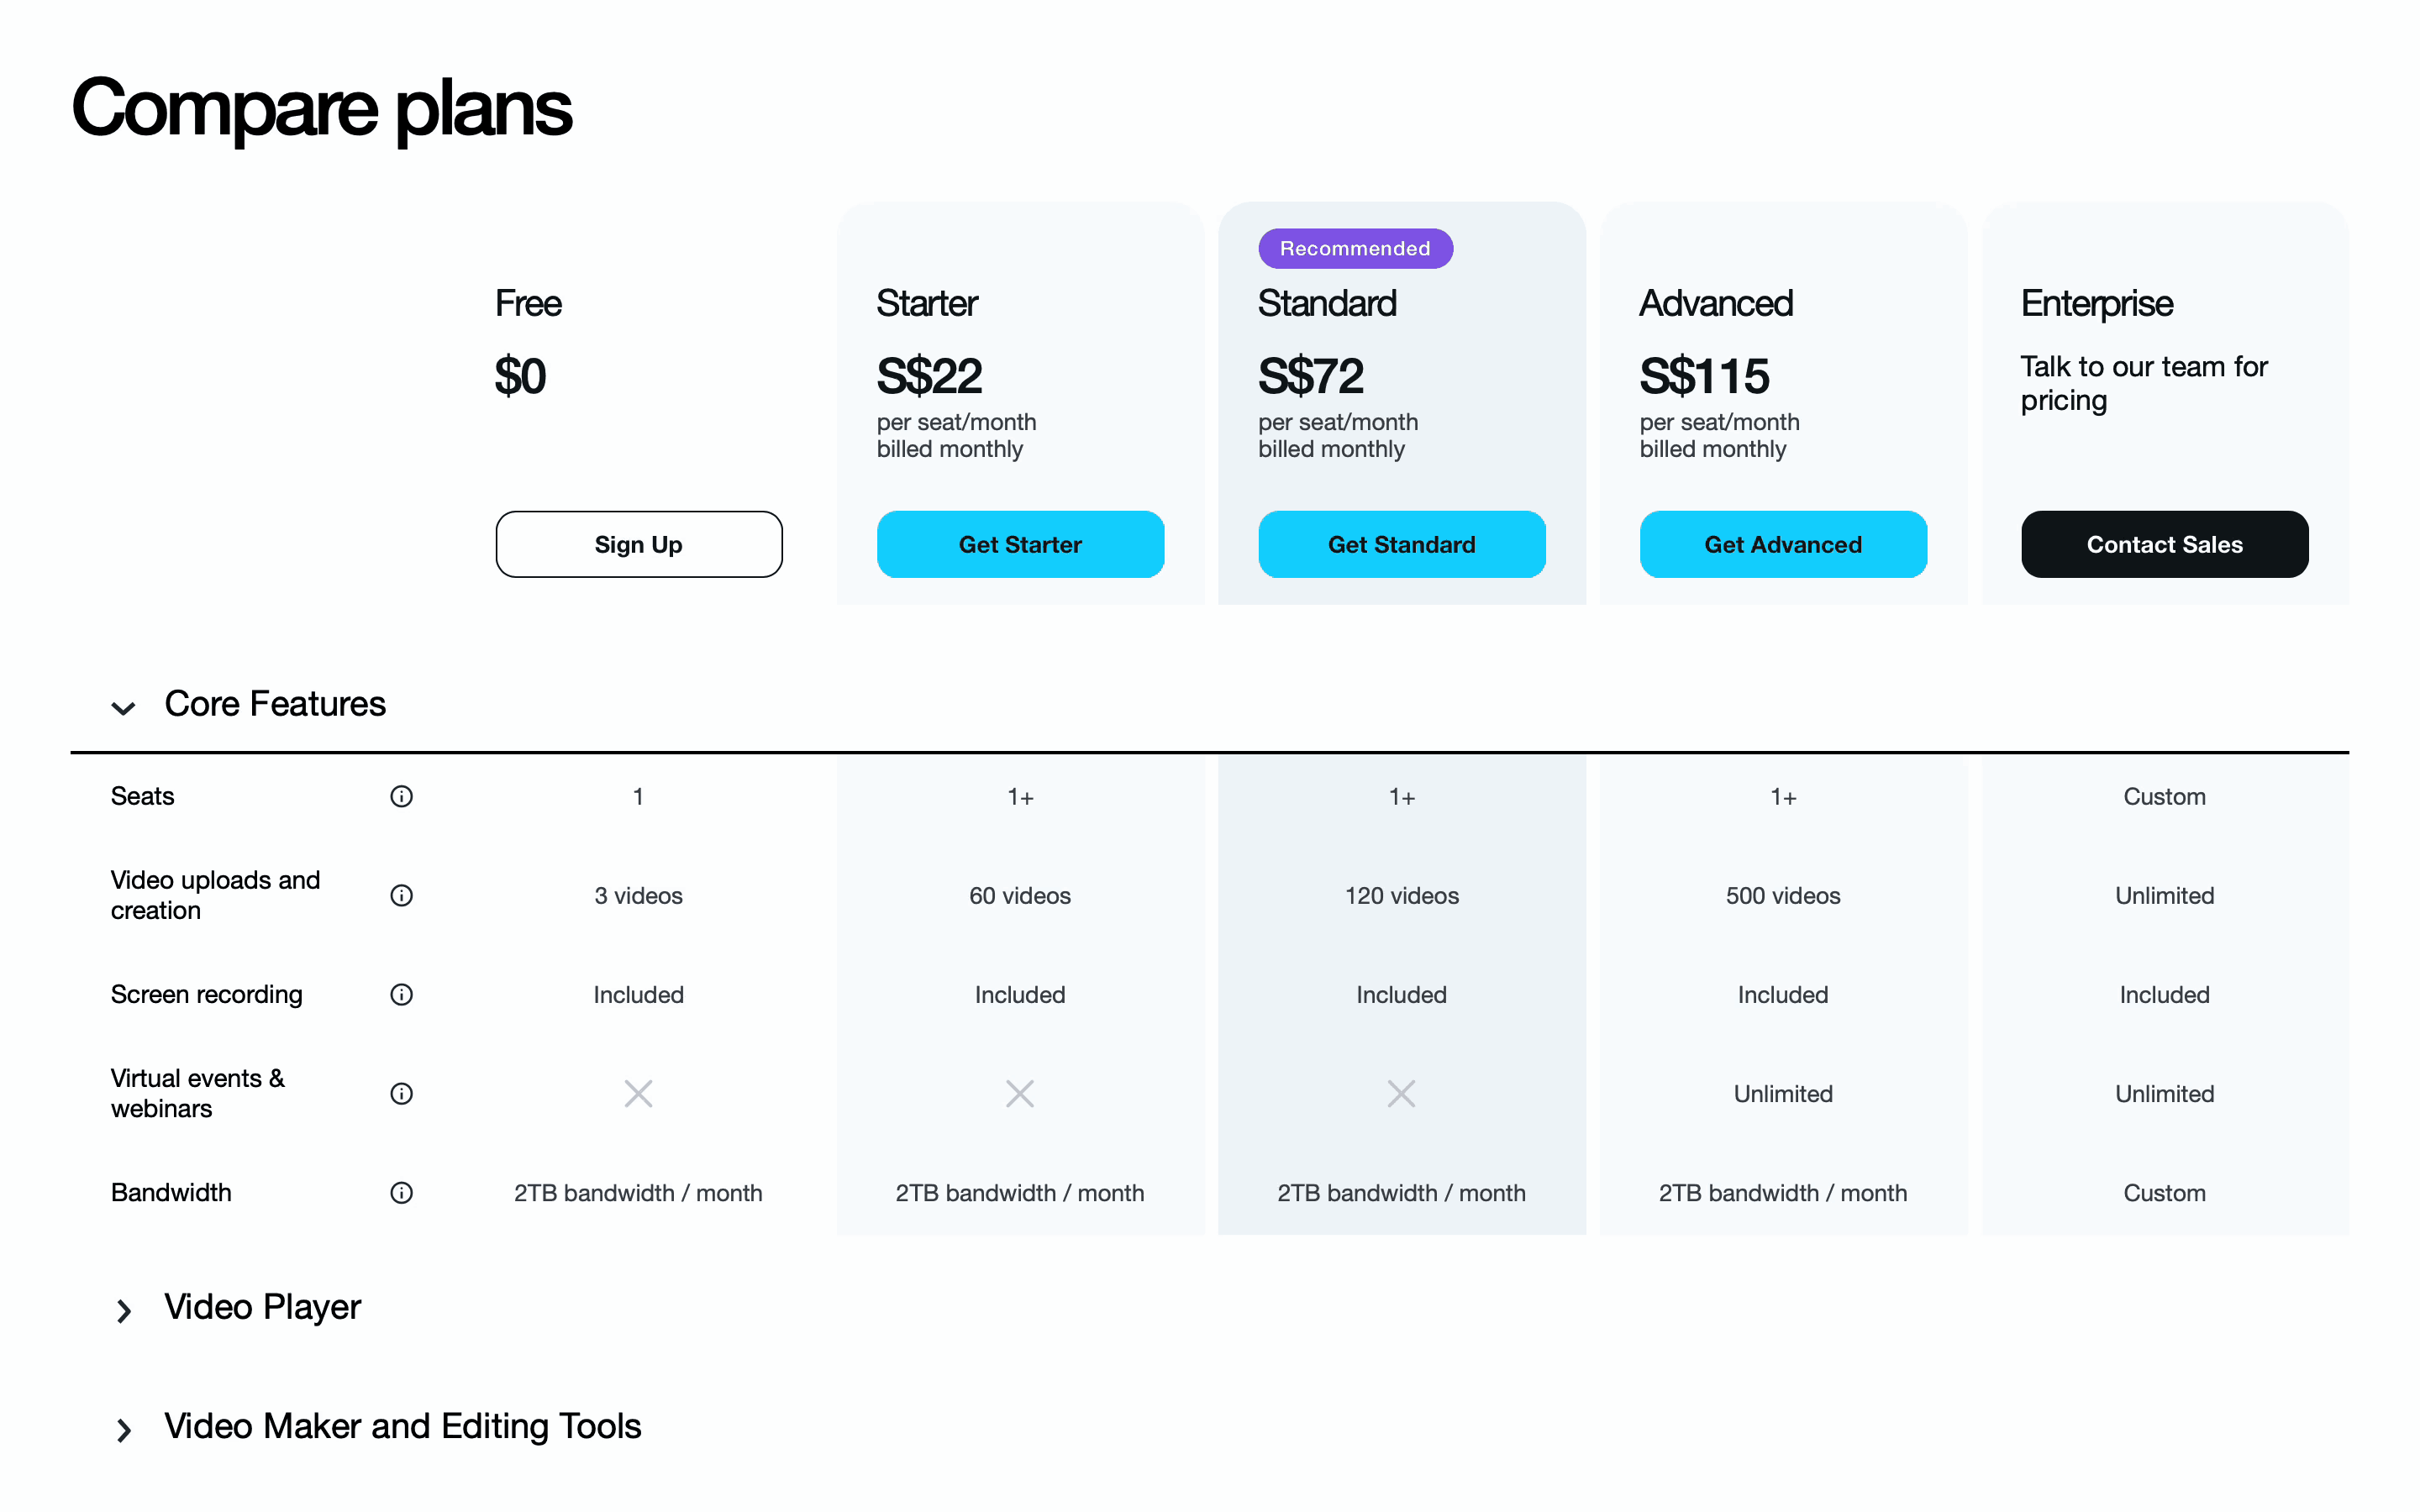Click the info icon beside Video uploads and creation

click(x=401, y=895)
